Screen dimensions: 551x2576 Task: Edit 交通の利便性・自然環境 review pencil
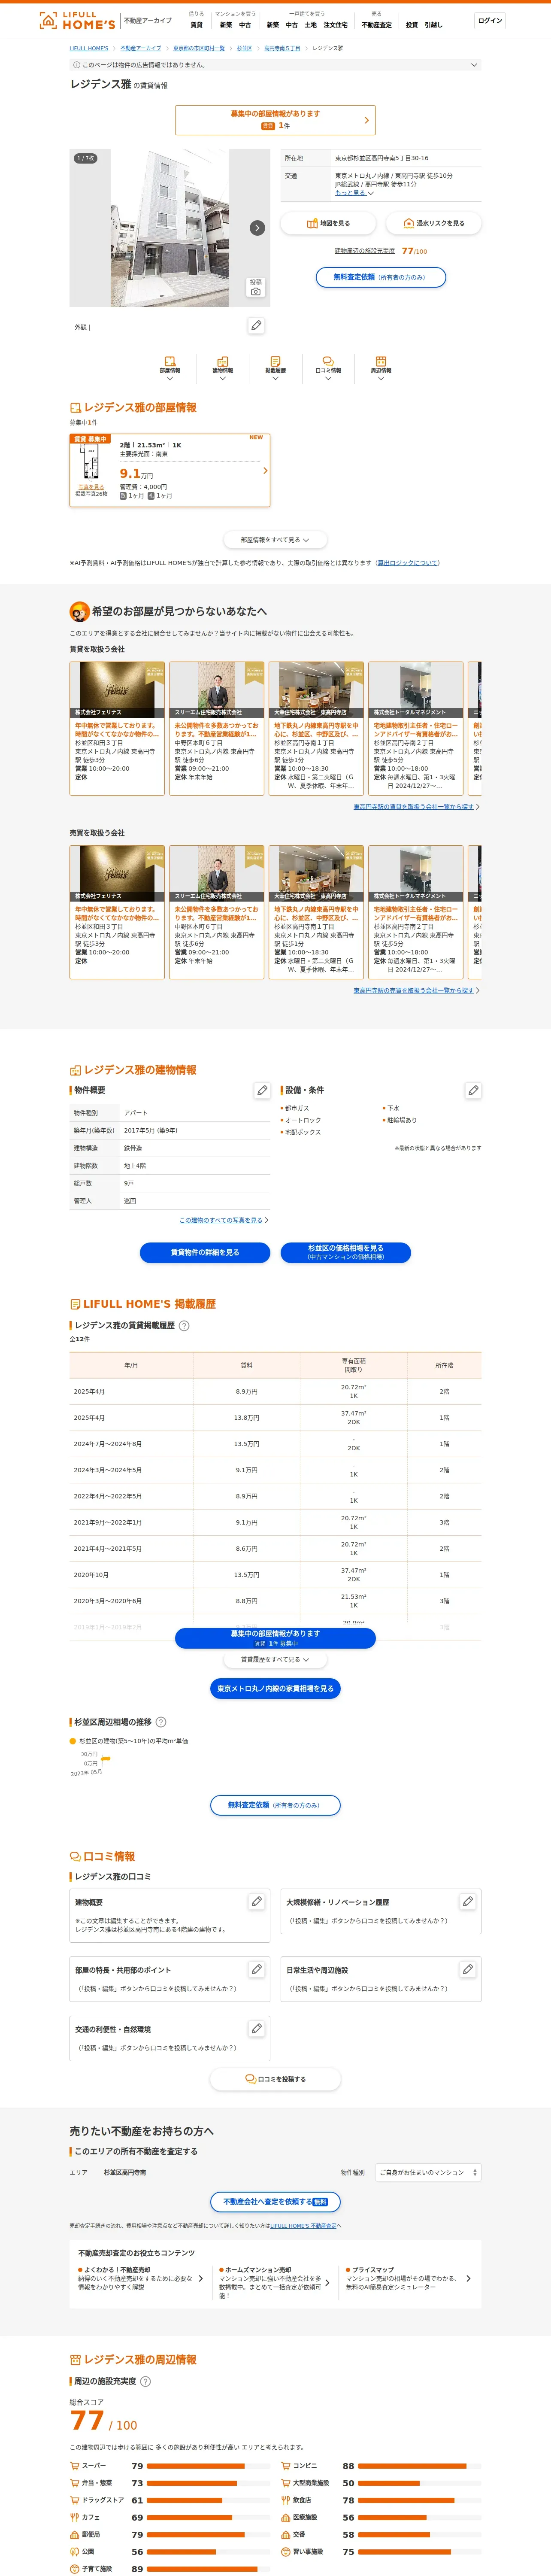tap(257, 2028)
